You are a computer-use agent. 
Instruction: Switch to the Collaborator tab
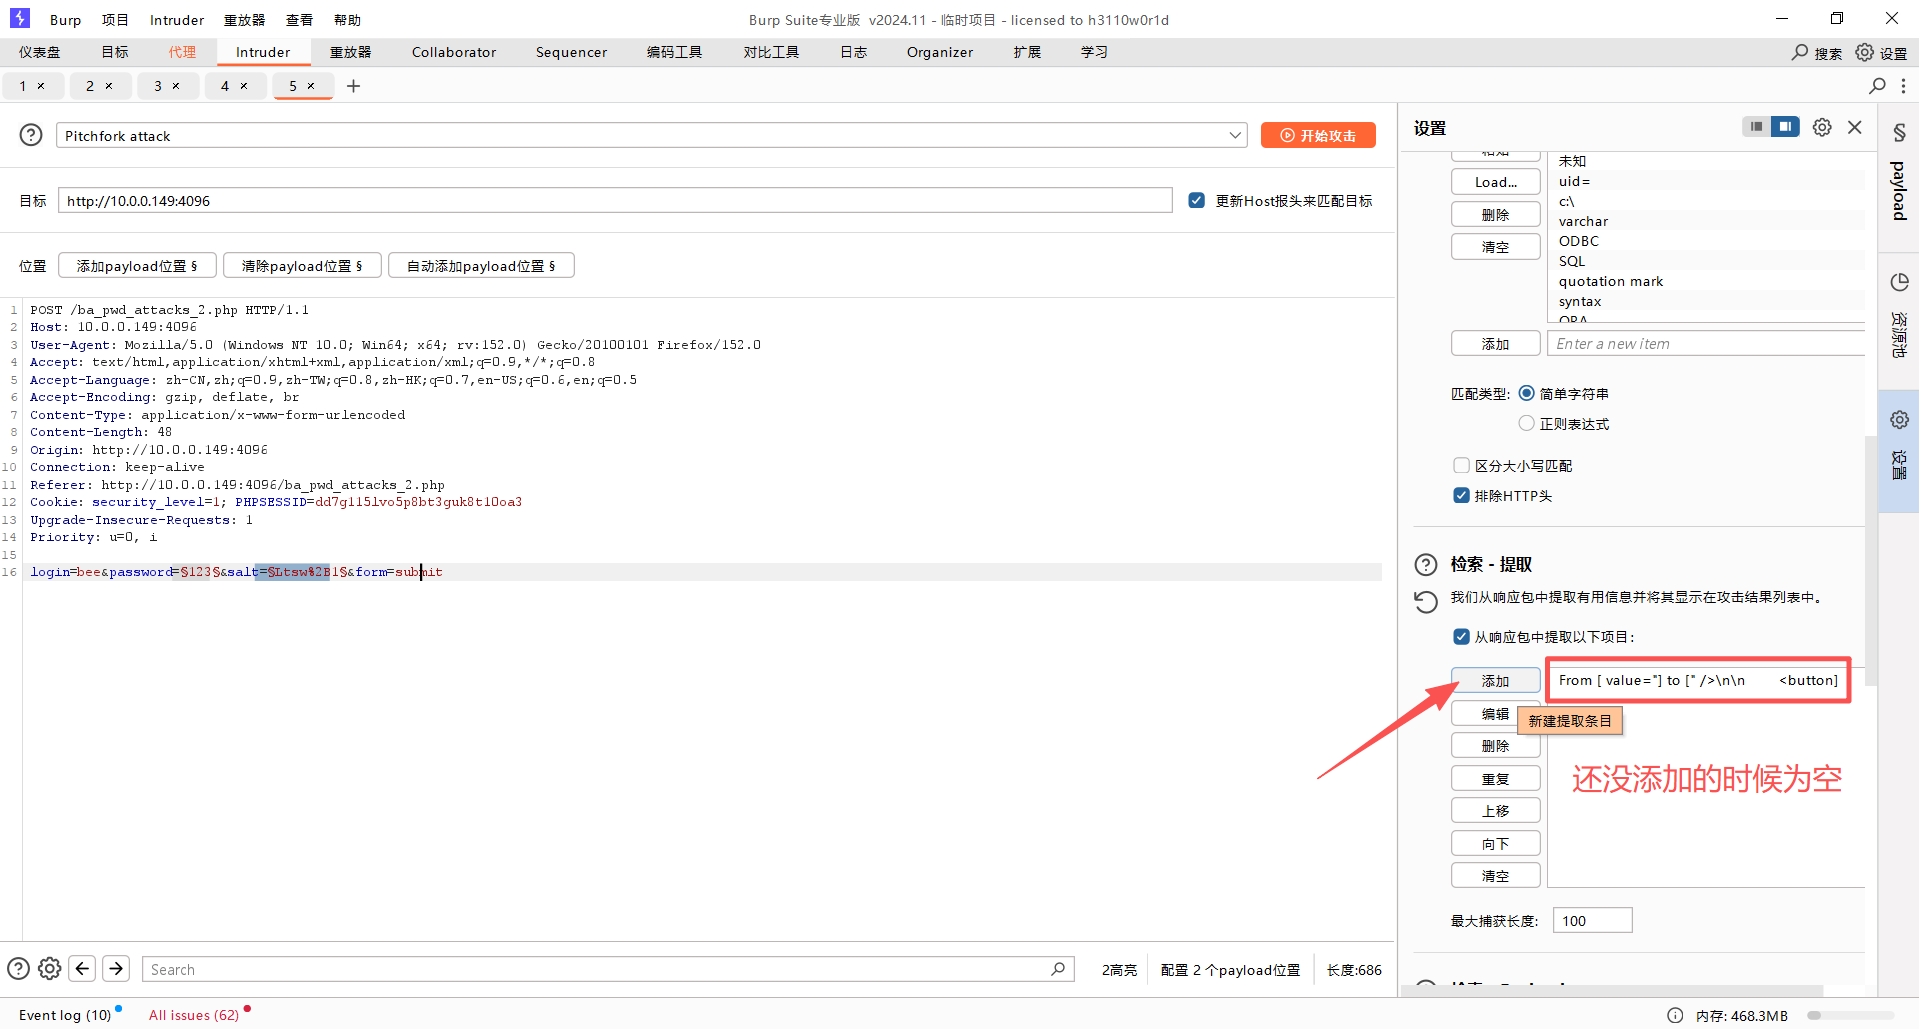(454, 52)
